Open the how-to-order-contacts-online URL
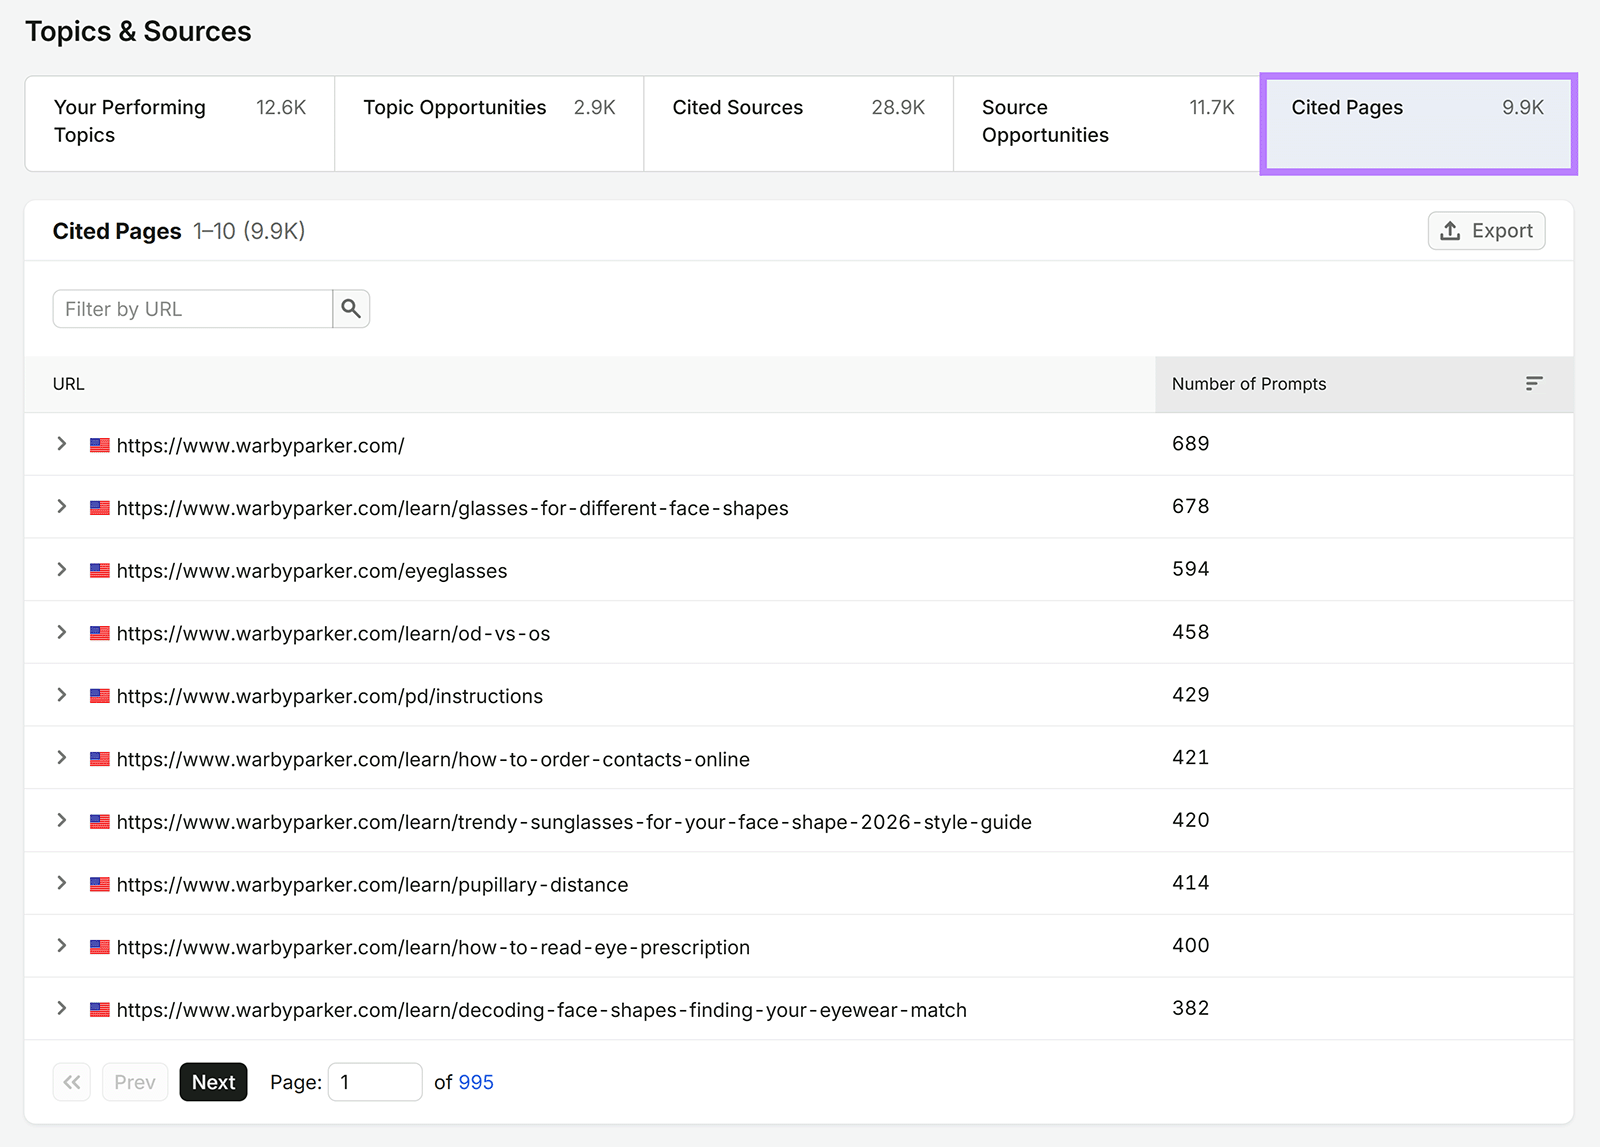Screen dimensions: 1600x1147 click(433, 759)
